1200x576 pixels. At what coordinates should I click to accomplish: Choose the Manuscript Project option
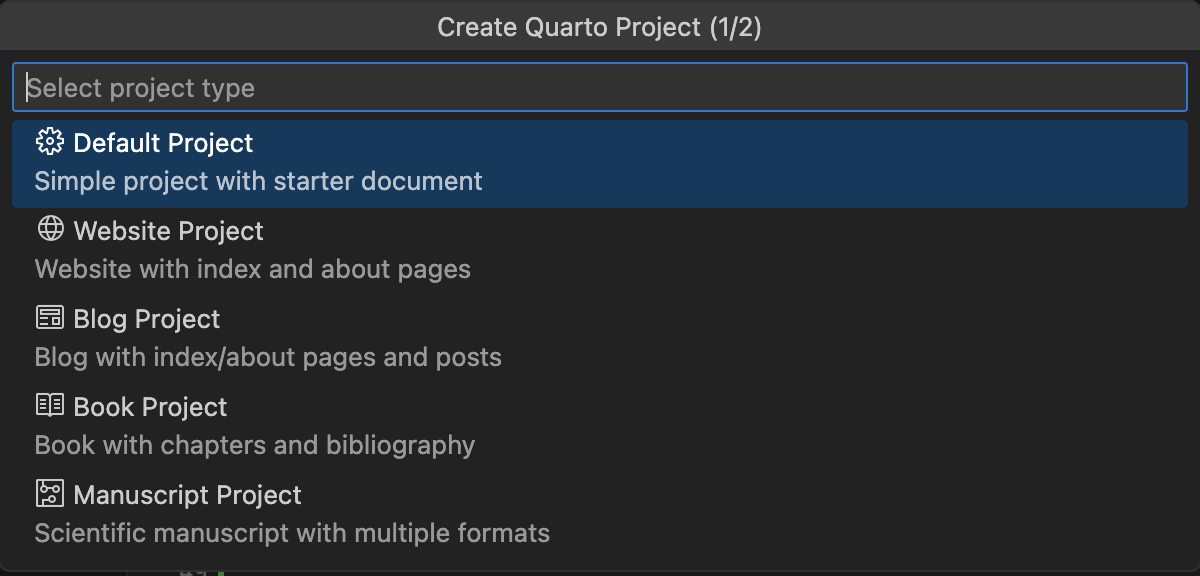tap(600, 514)
